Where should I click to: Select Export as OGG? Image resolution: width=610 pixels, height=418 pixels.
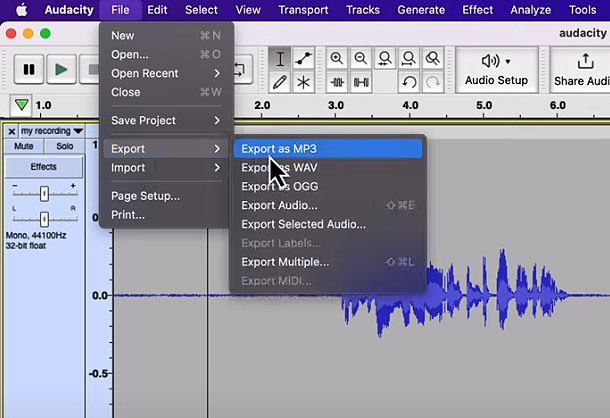[328, 186]
